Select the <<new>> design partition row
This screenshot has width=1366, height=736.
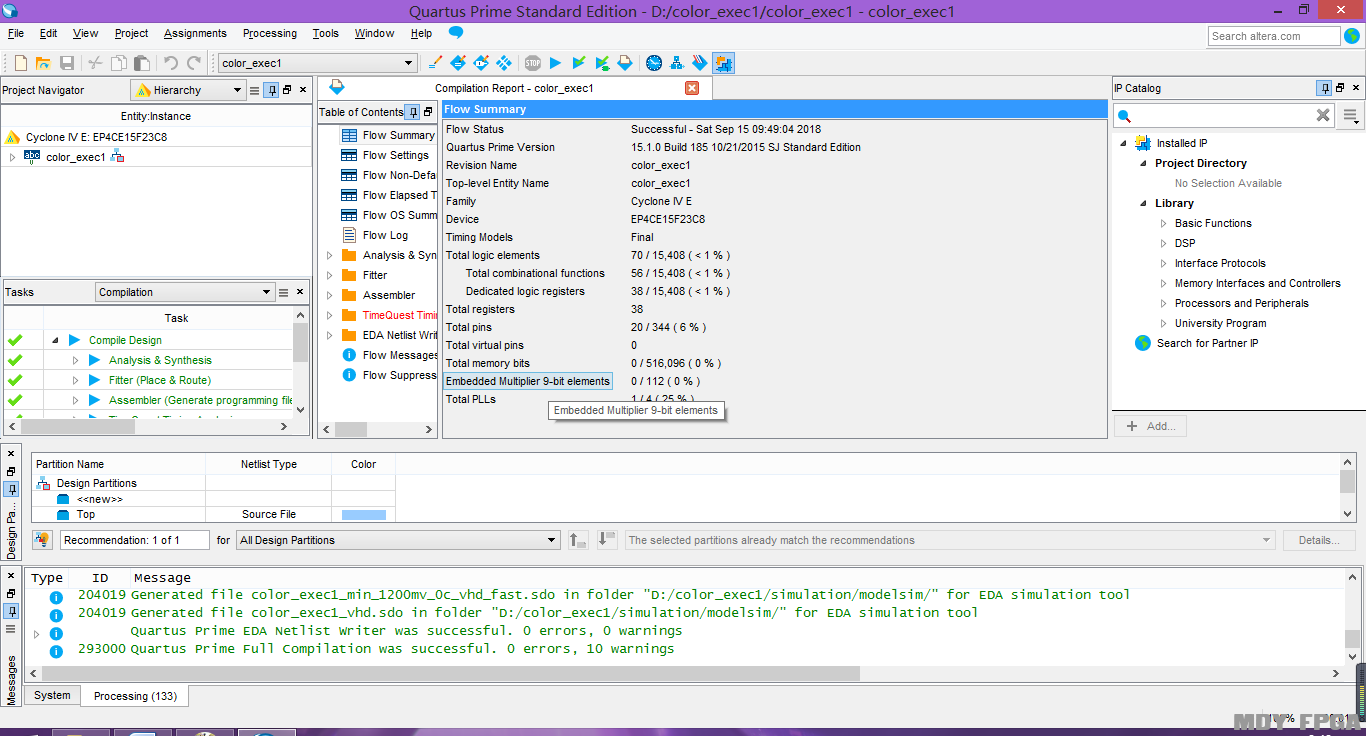tap(214, 499)
